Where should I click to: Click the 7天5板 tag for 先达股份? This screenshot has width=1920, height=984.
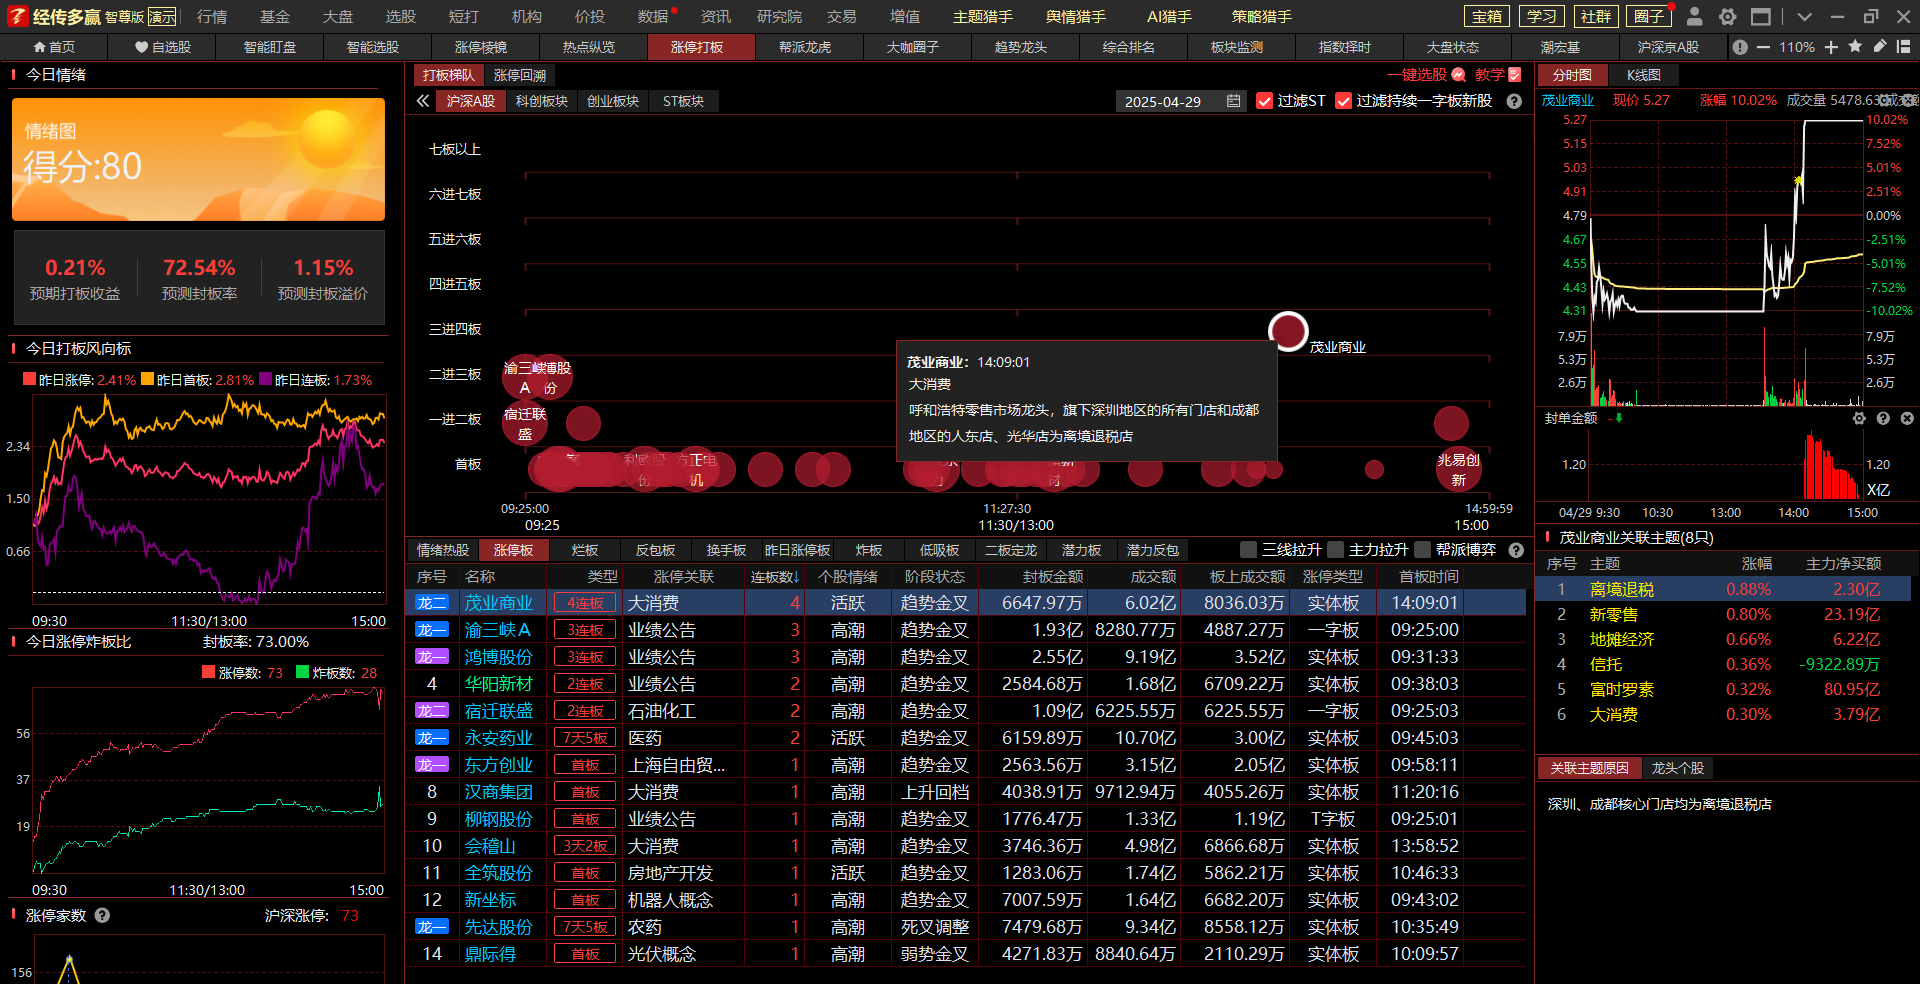click(585, 927)
